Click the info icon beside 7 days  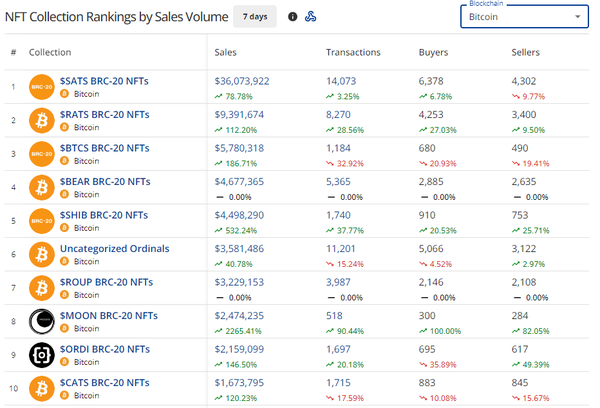point(293,17)
